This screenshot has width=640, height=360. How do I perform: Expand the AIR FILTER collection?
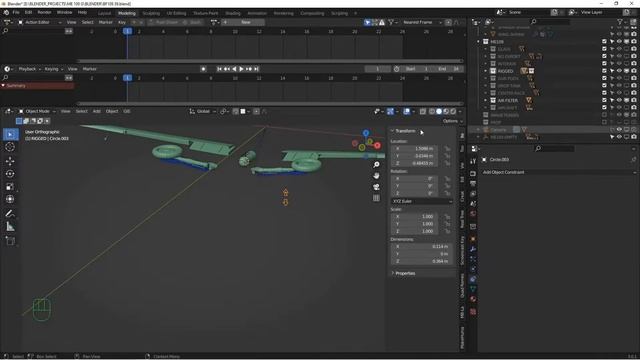click(x=486, y=100)
